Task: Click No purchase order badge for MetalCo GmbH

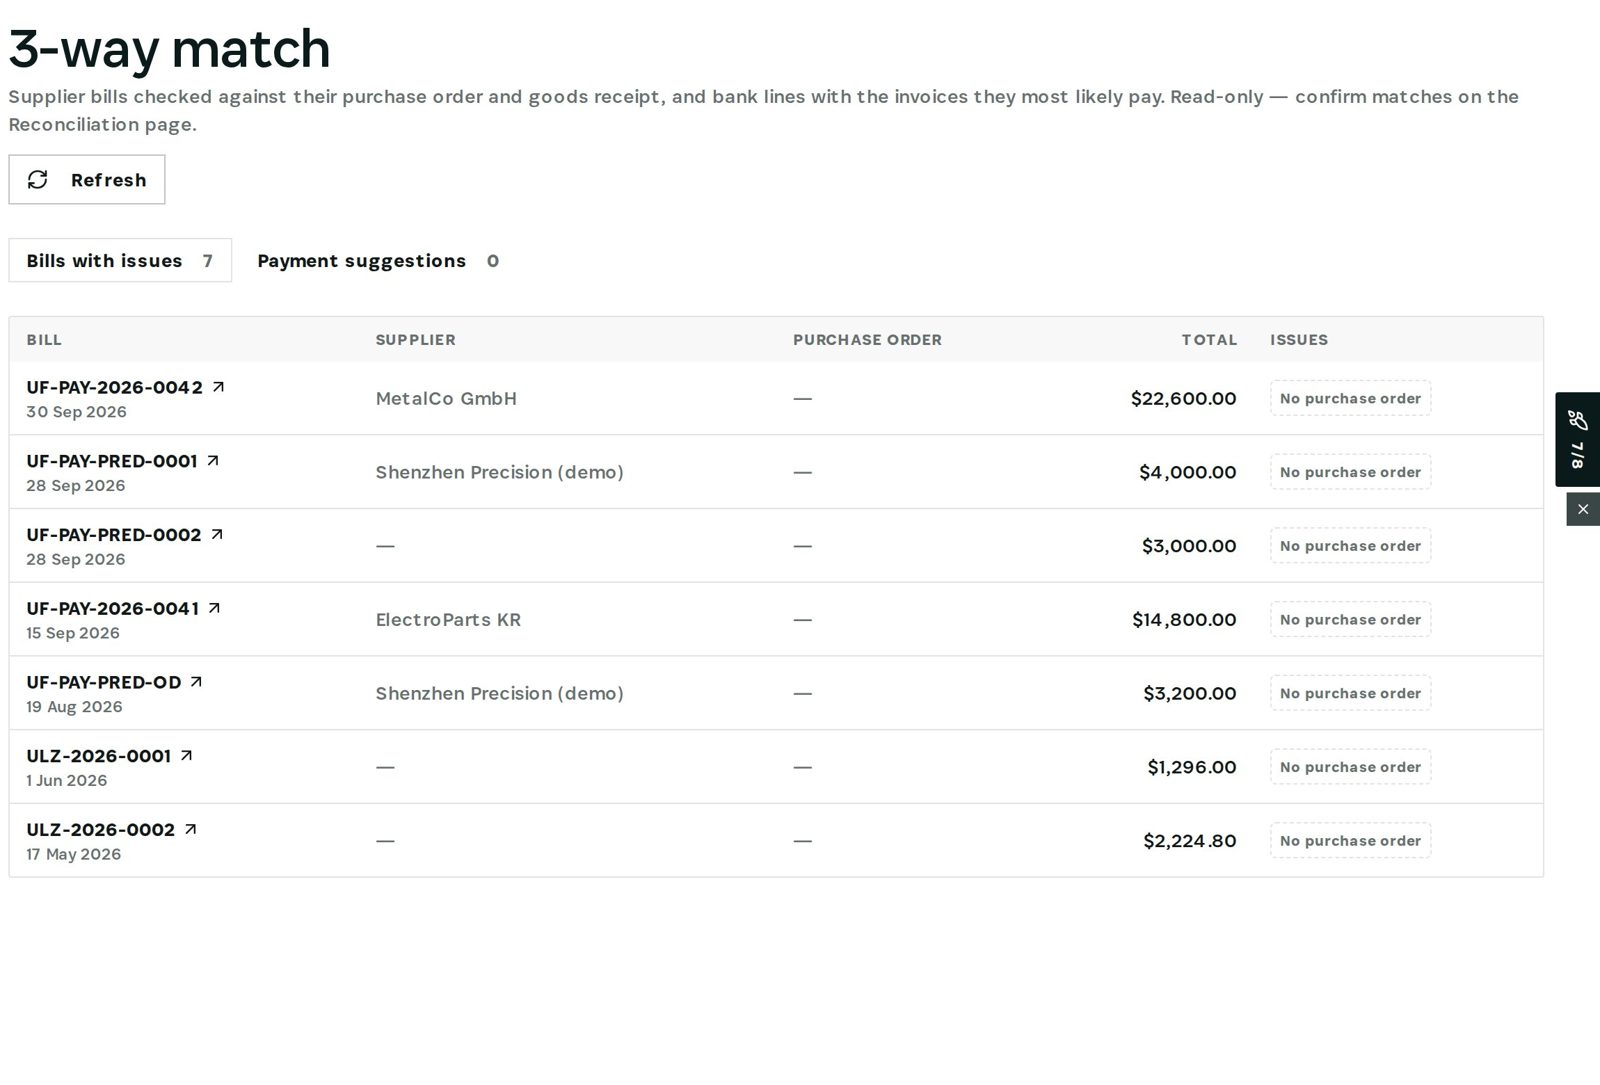Action: (1350, 398)
